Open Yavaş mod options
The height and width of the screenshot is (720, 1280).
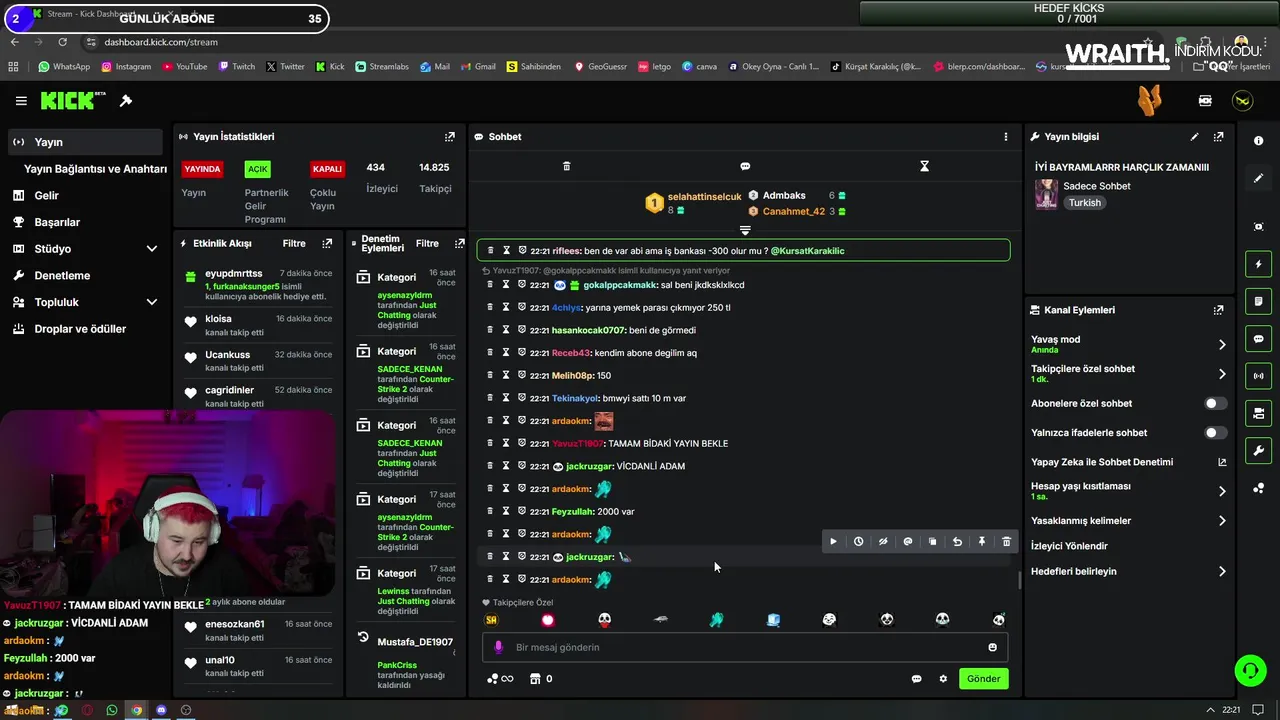[1128, 344]
